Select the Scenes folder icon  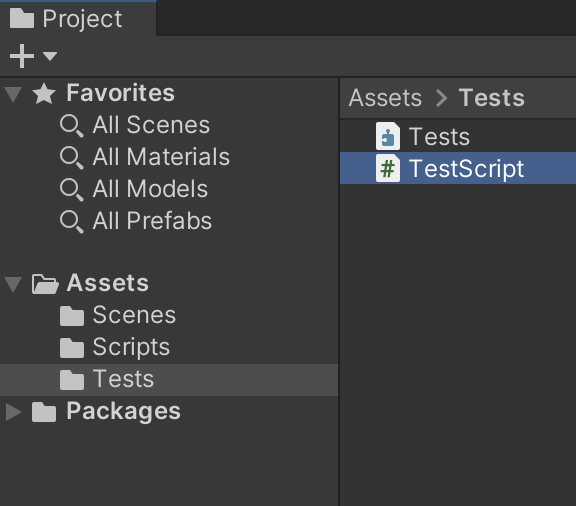(x=72, y=316)
